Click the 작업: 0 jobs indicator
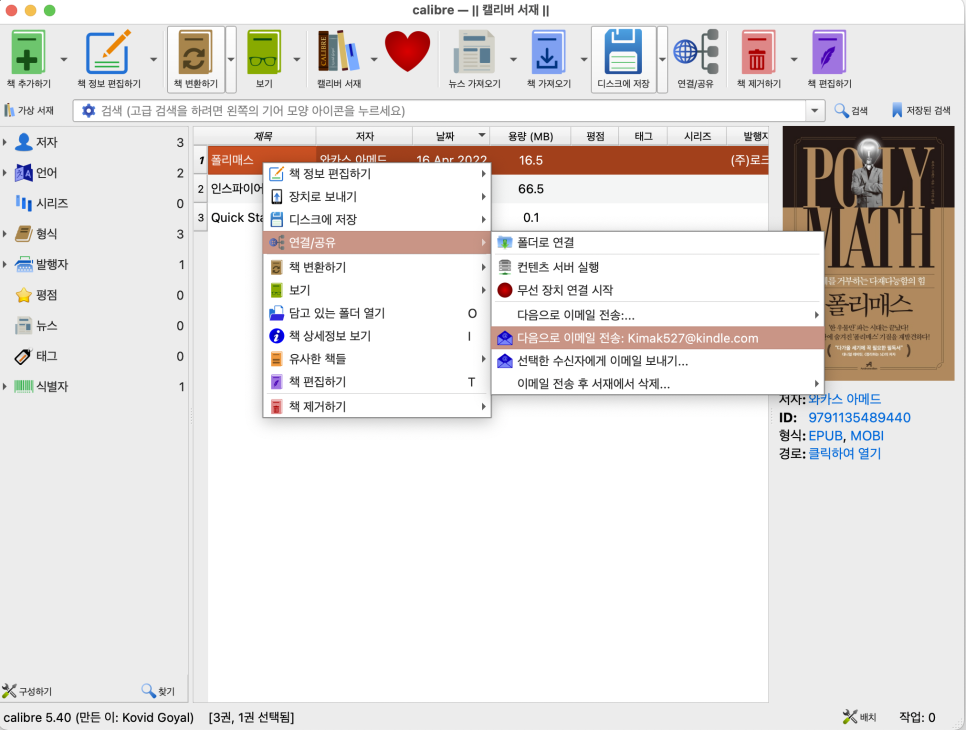The width and height of the screenshot is (966, 730). pyautogui.click(x=917, y=717)
